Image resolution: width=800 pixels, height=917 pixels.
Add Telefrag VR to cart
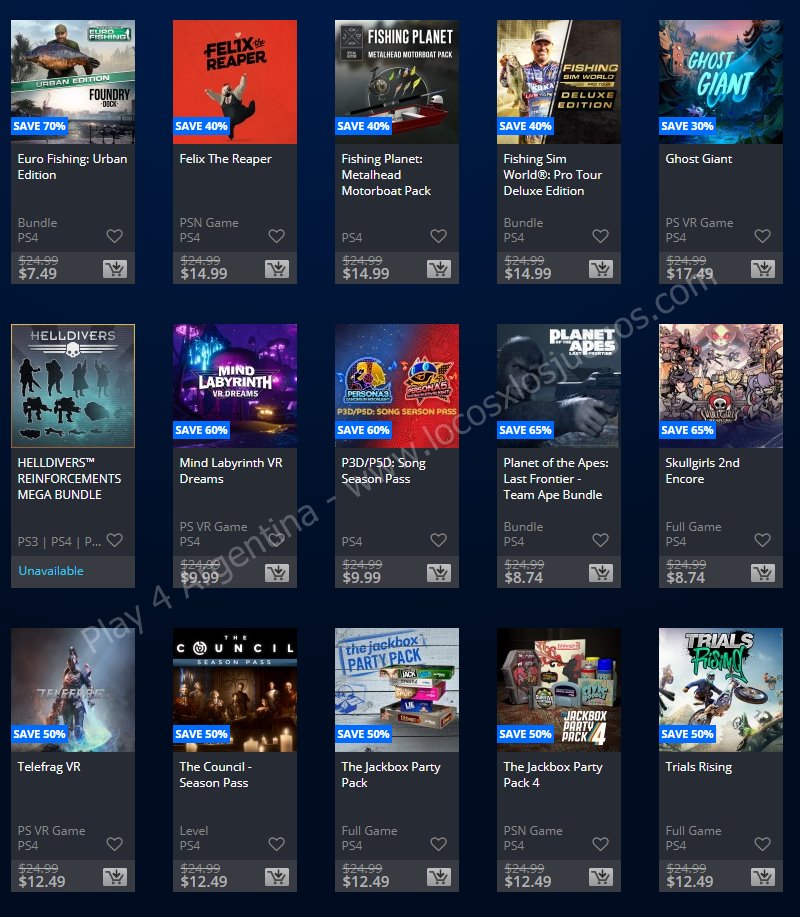pos(115,877)
